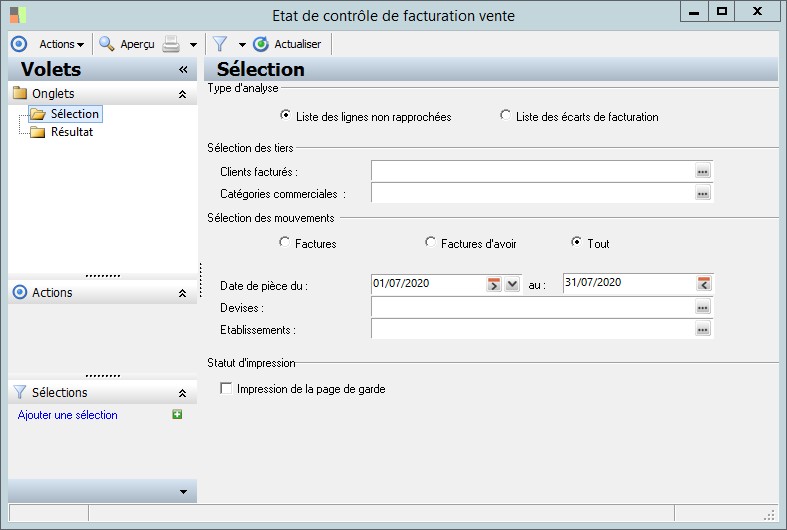This screenshot has height=530, width=787.
Task: Click the filter funnel icon
Action: [221, 44]
